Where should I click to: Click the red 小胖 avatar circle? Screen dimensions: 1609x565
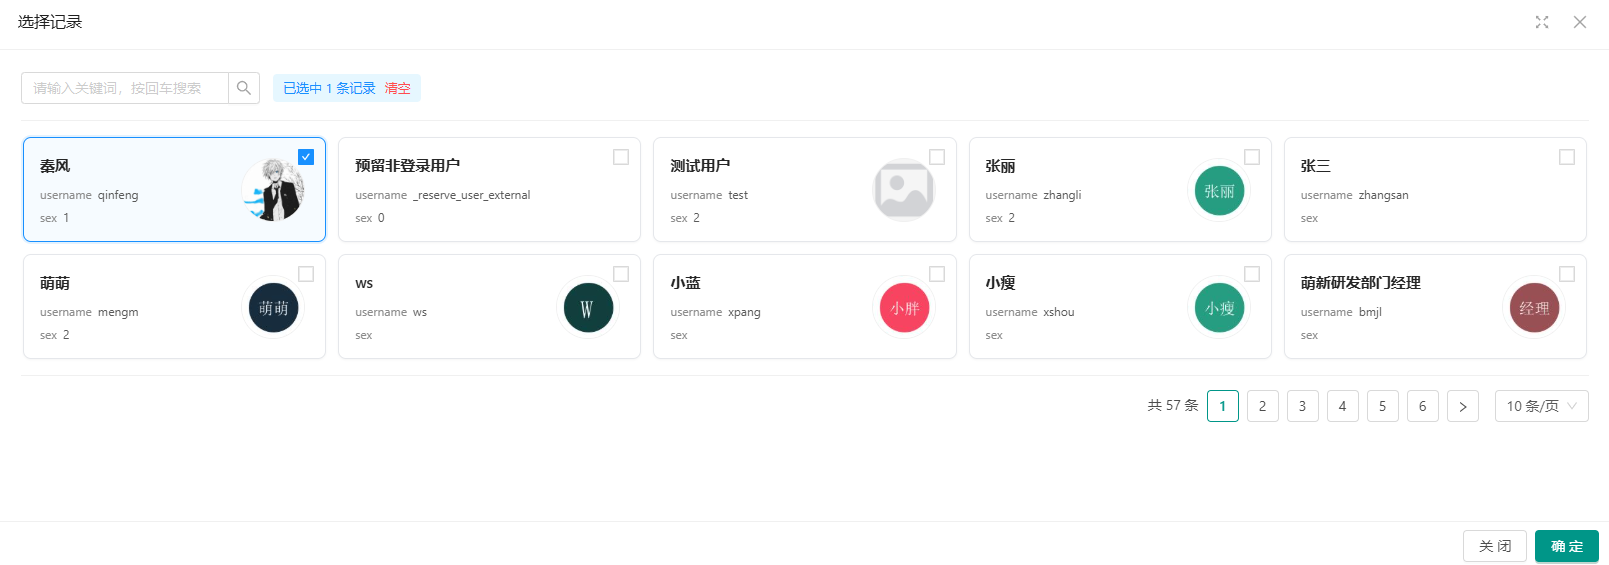pos(904,308)
